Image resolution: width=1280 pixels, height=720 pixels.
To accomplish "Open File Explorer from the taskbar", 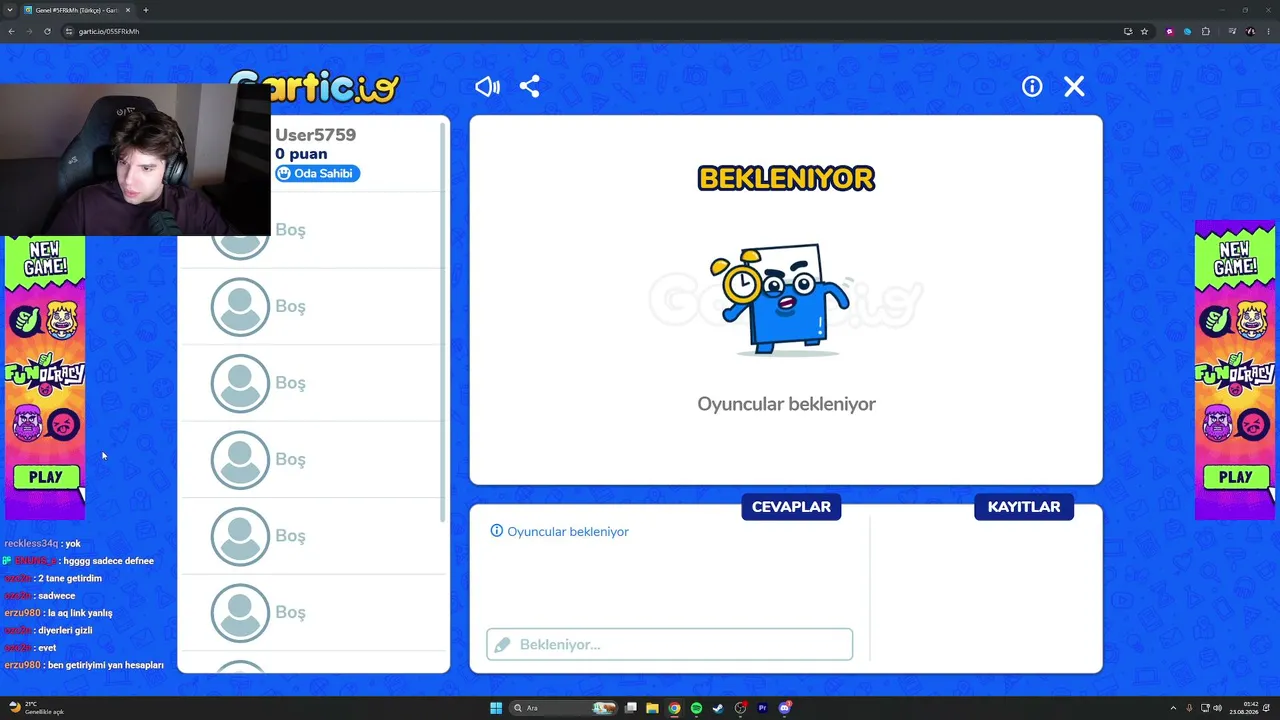I will click(652, 708).
